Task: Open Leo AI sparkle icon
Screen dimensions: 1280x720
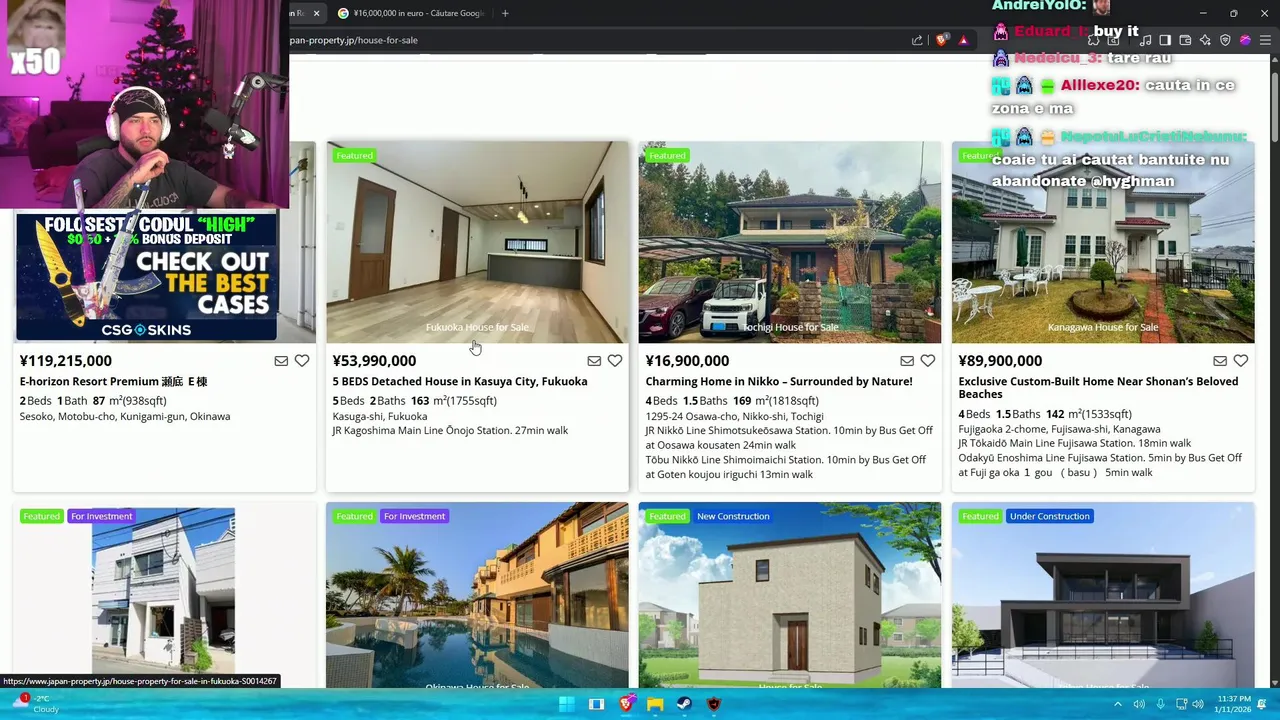Action: tap(1205, 40)
